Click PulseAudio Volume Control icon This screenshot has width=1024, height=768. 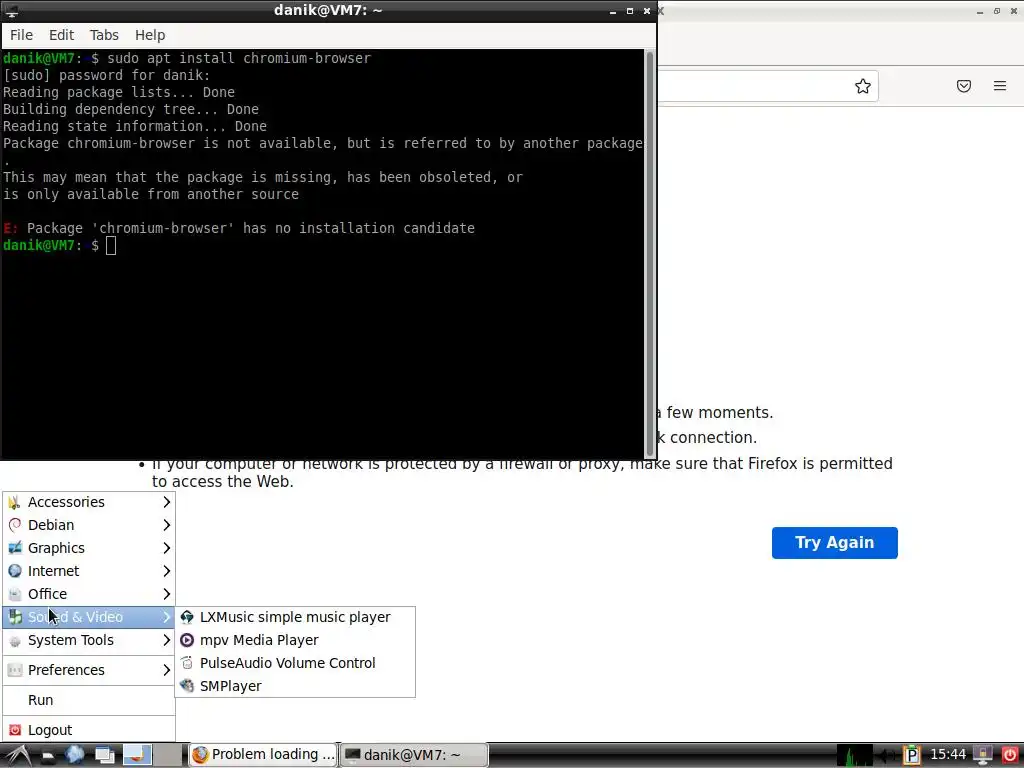point(187,663)
